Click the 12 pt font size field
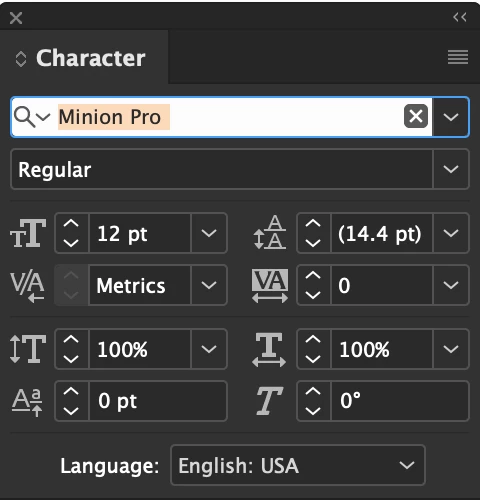This screenshot has width=480, height=500. click(x=140, y=233)
